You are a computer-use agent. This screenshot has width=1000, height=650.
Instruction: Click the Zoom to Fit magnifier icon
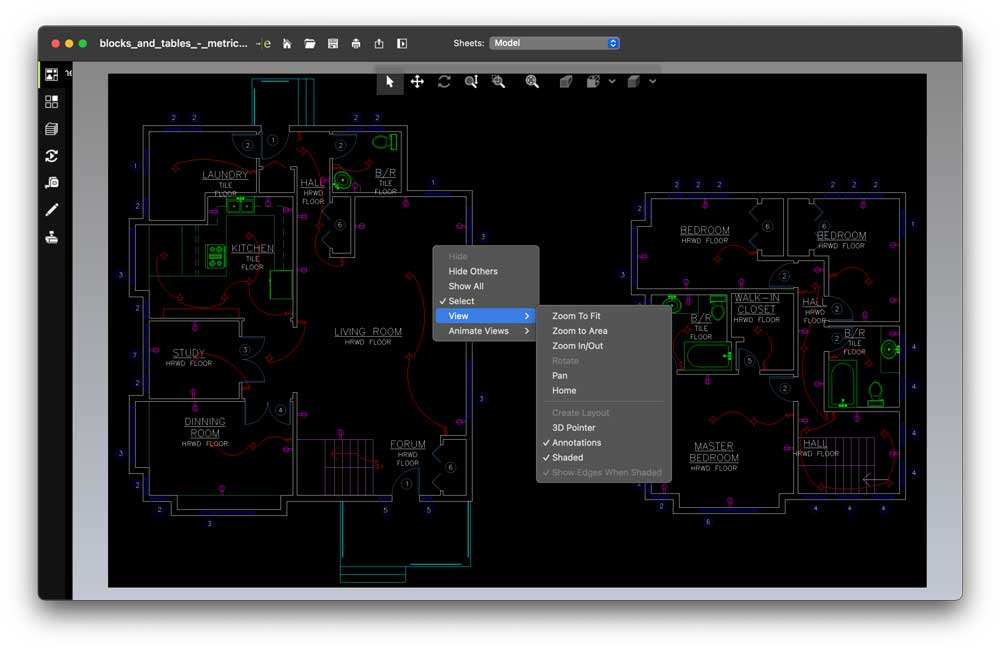point(532,82)
